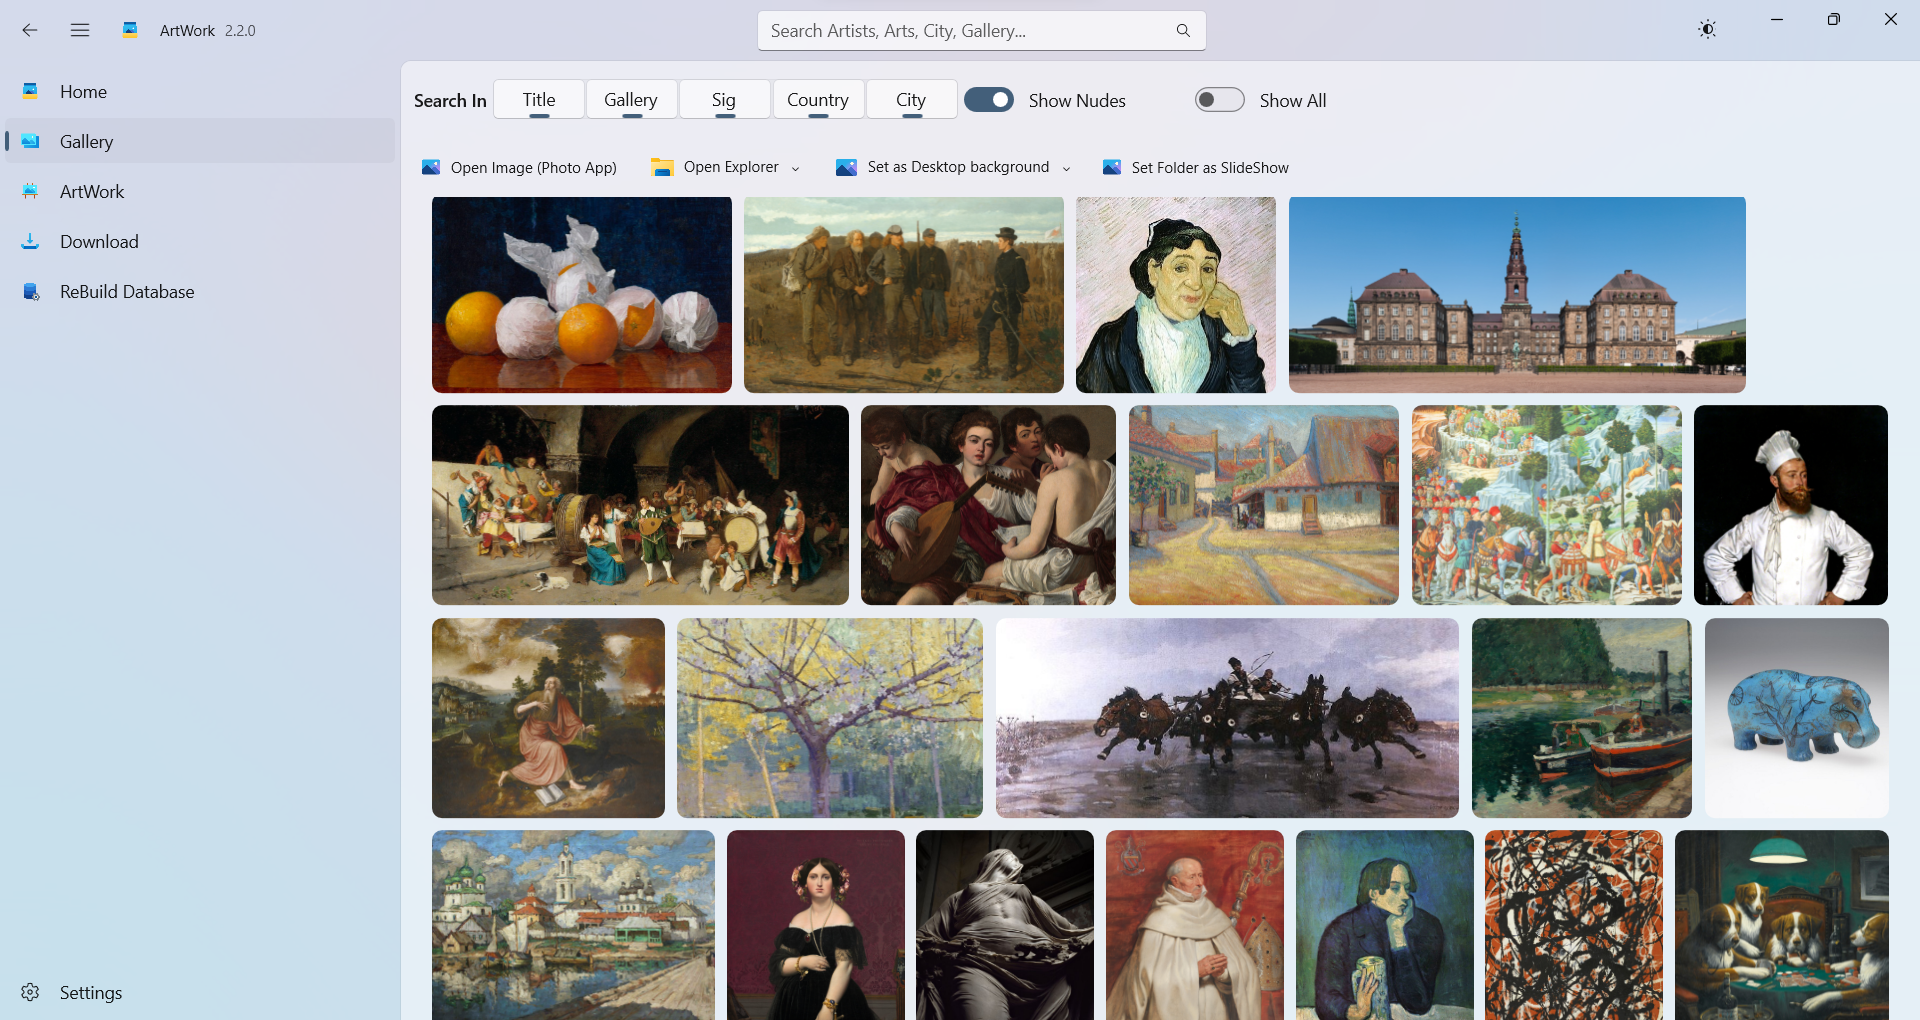Viewport: 1920px width, 1020px height.
Task: Select the Magi procession fresco thumbnail
Action: [x=1547, y=505]
